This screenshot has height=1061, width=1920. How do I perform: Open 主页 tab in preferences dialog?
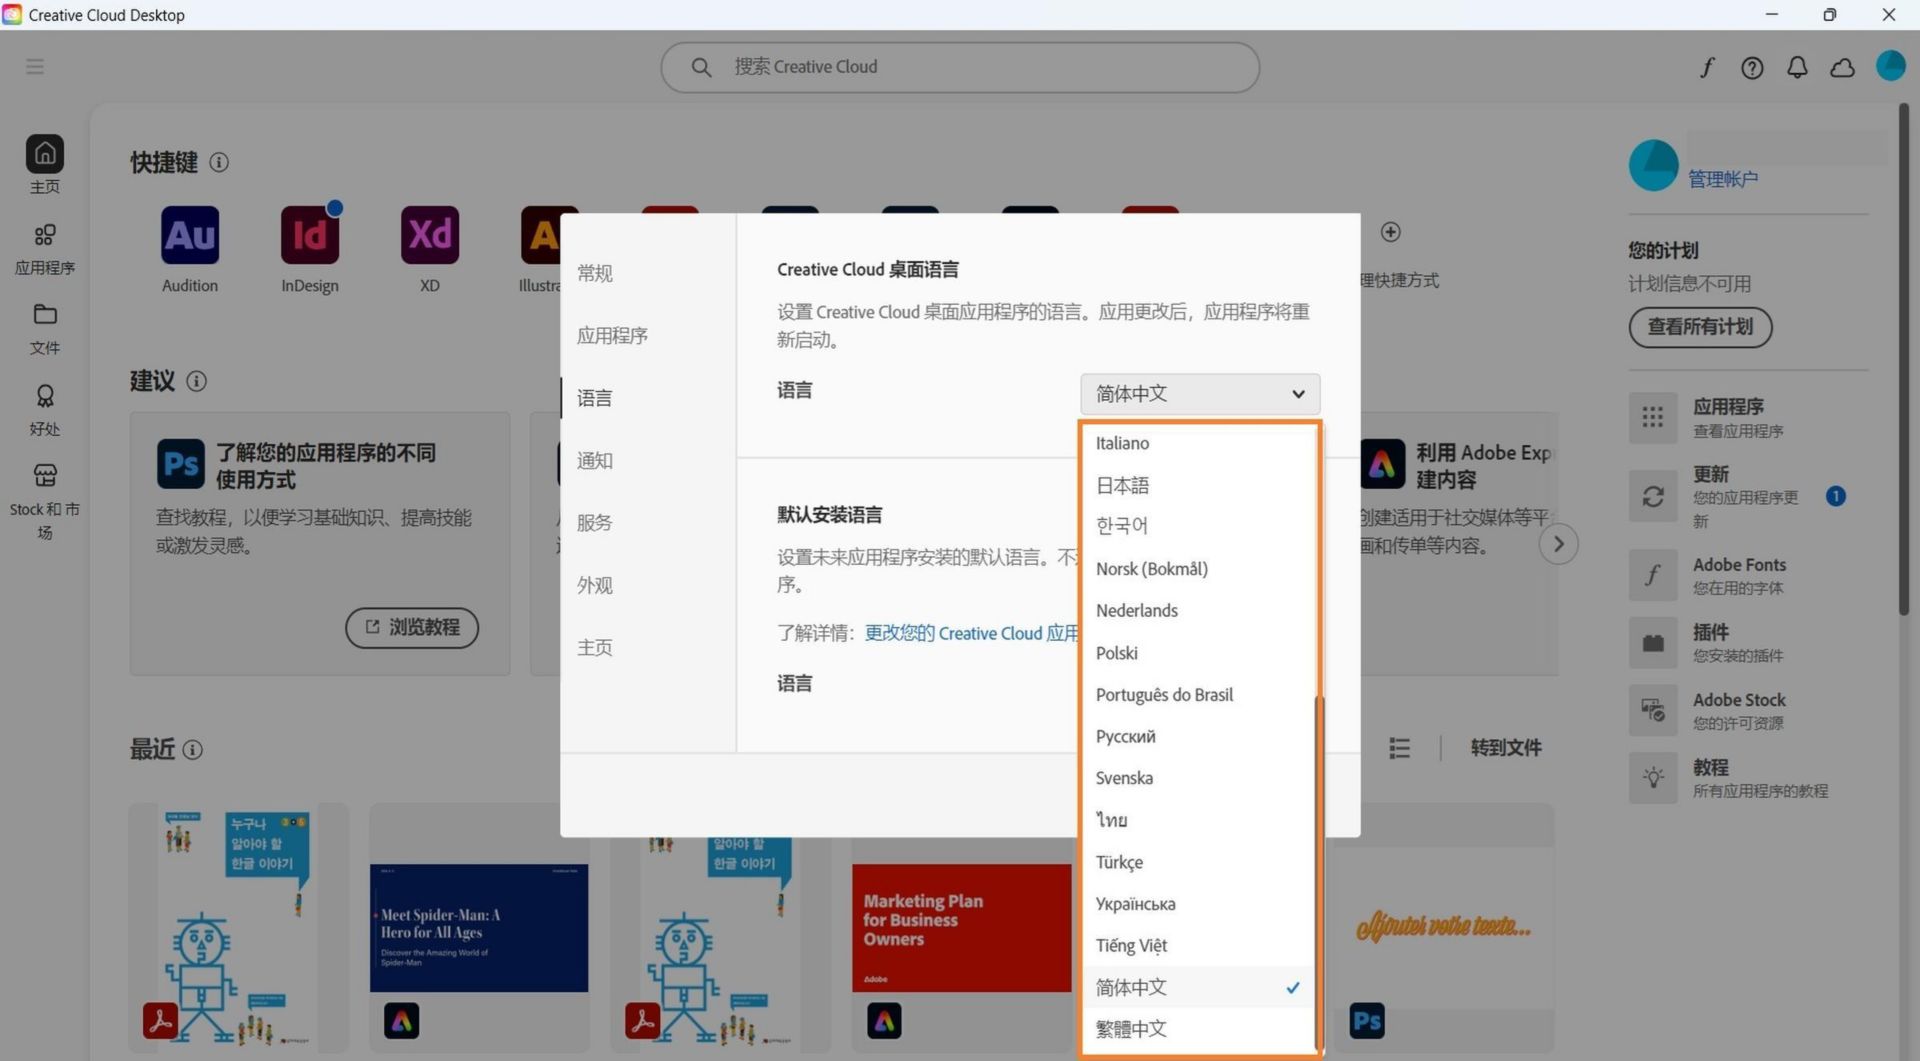[x=595, y=648]
